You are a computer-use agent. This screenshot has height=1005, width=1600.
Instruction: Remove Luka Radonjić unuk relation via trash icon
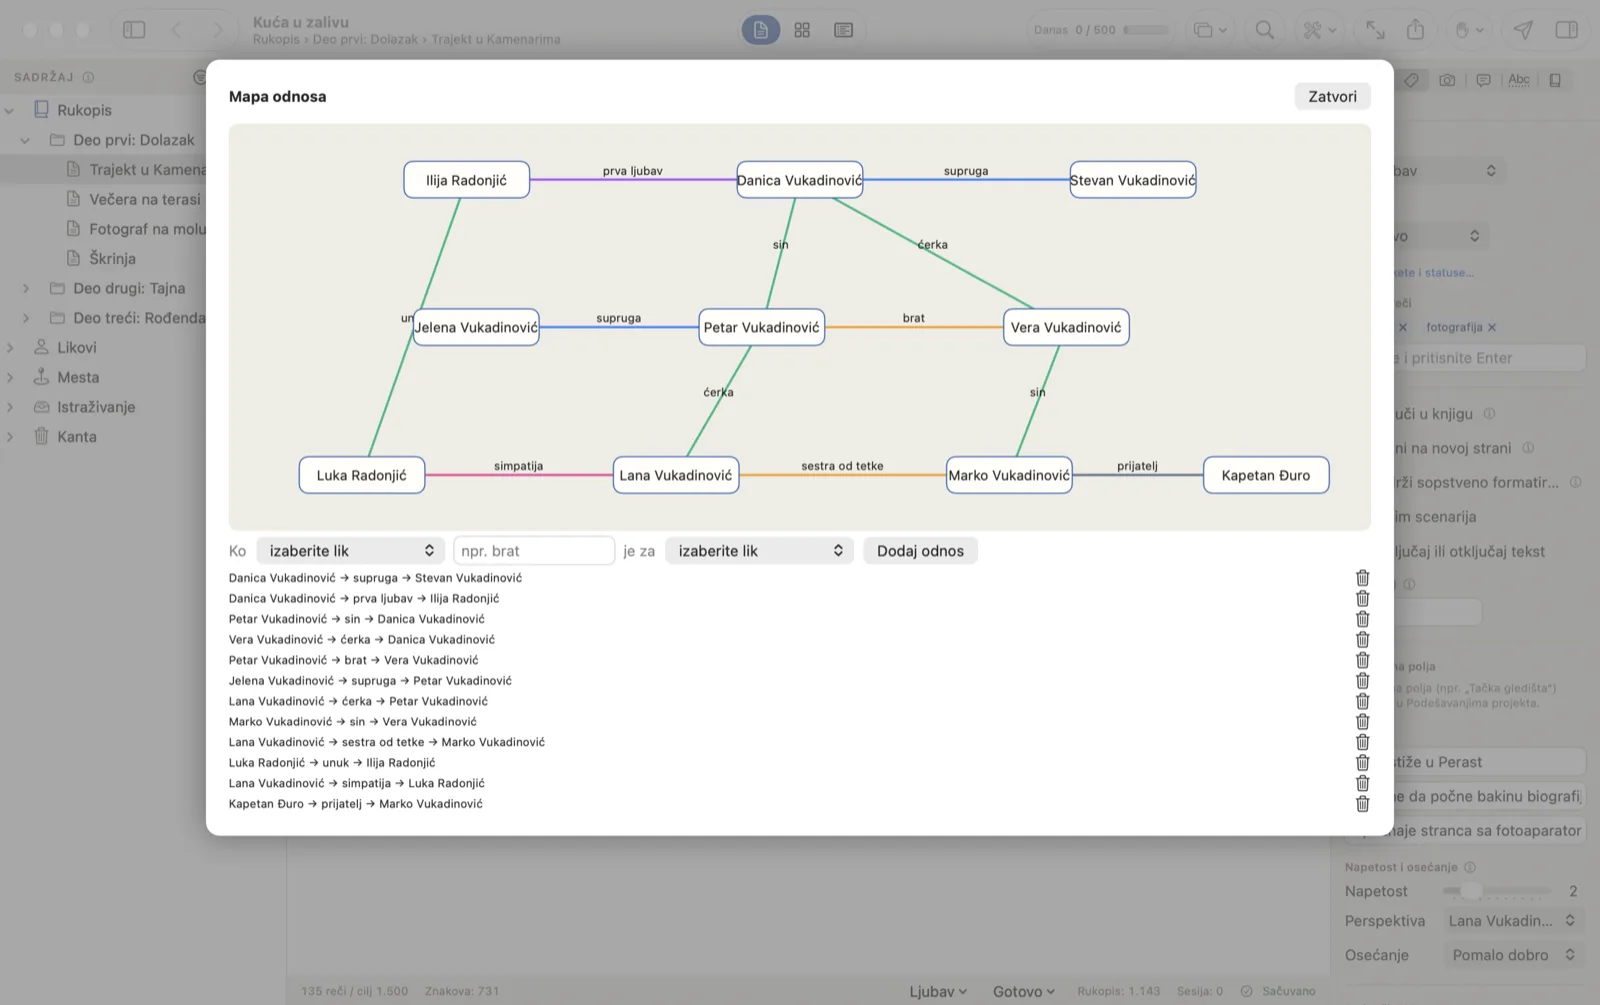coord(1362,763)
